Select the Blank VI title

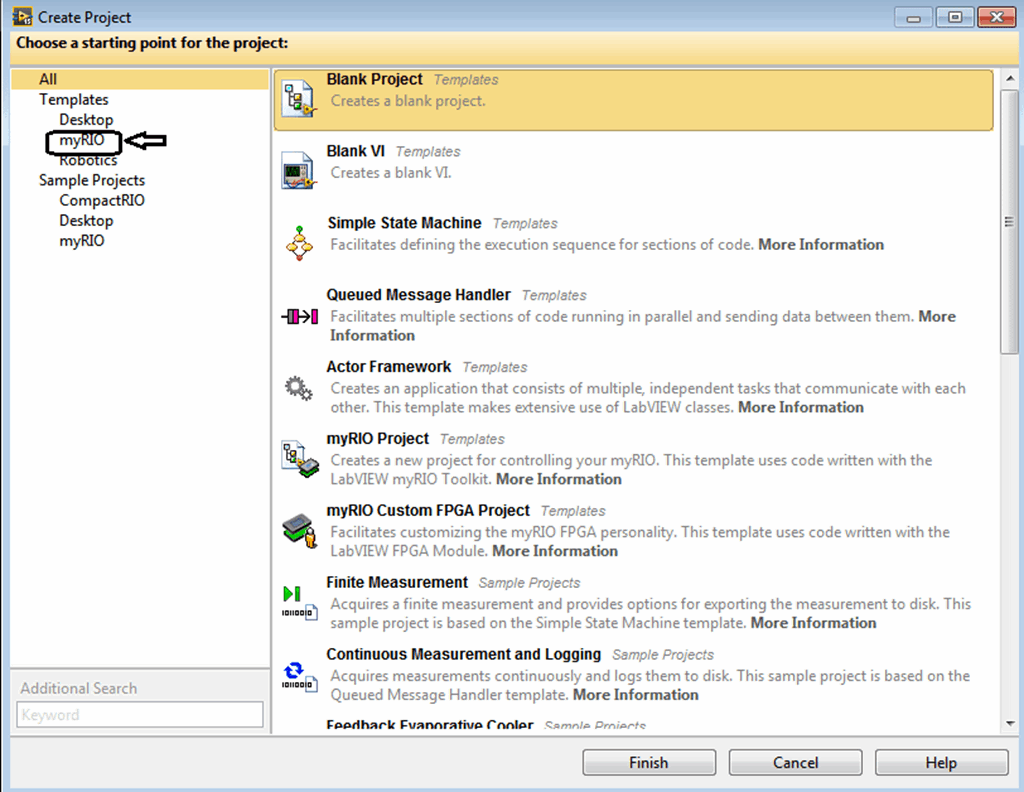pos(356,151)
